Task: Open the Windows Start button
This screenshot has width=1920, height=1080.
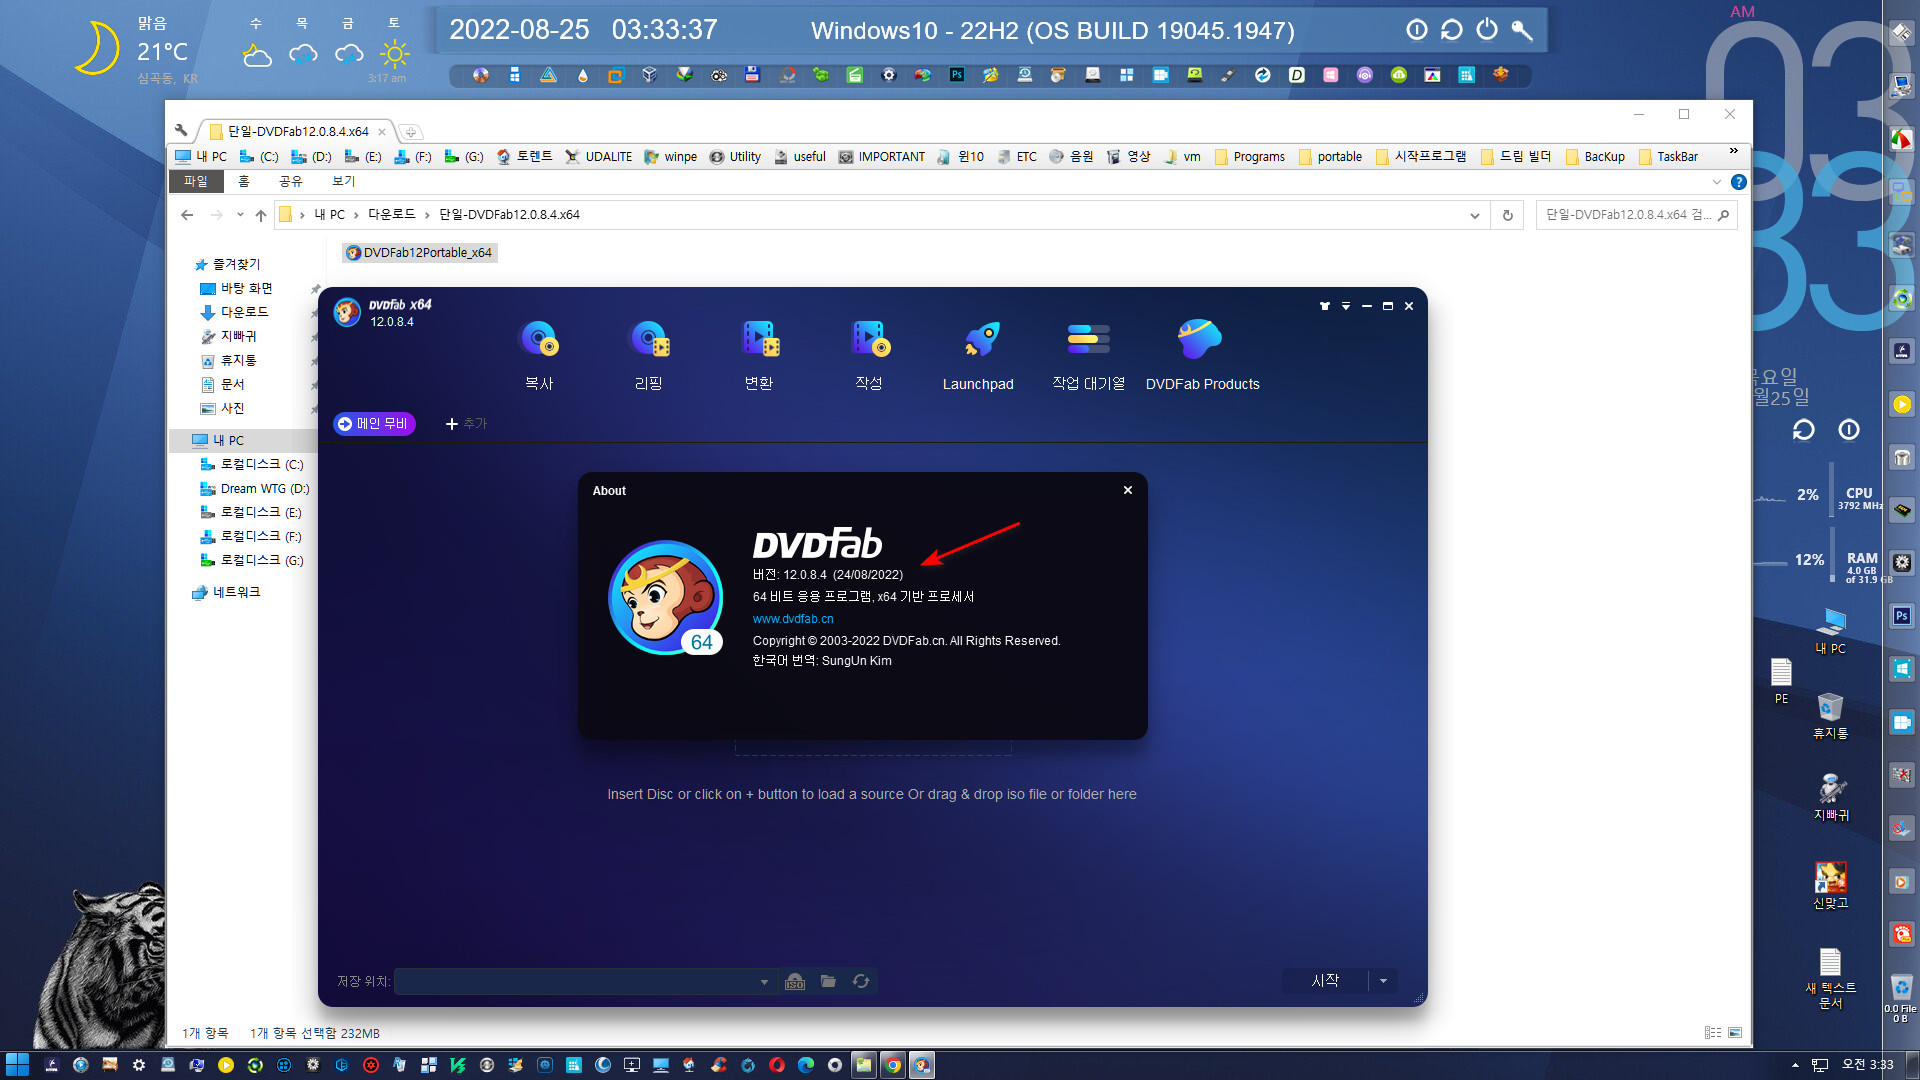Action: (x=17, y=1065)
